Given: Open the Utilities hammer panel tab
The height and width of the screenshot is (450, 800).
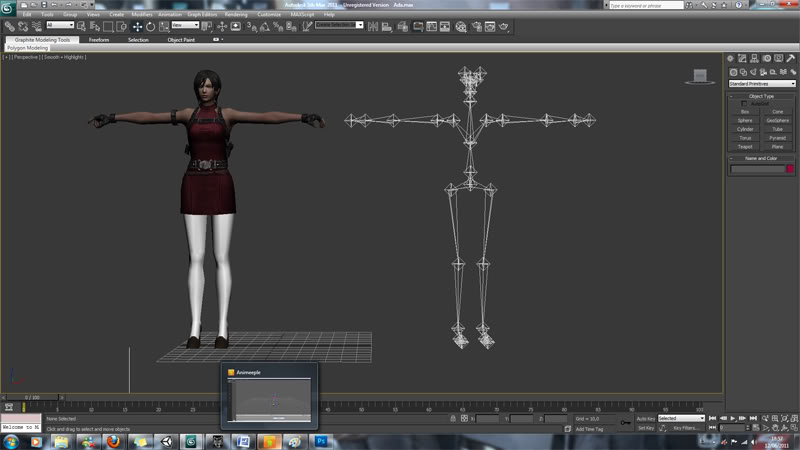Looking at the screenshot, I should click(x=791, y=59).
